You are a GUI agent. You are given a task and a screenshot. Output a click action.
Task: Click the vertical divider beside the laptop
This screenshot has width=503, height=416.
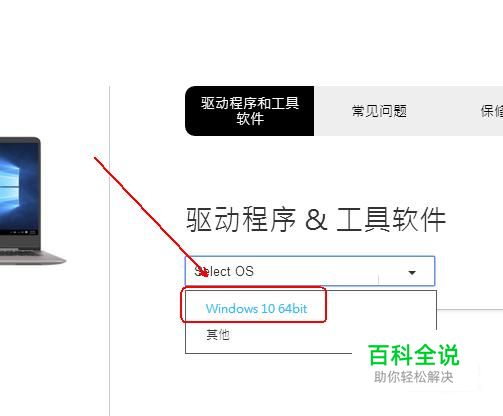click(110, 250)
